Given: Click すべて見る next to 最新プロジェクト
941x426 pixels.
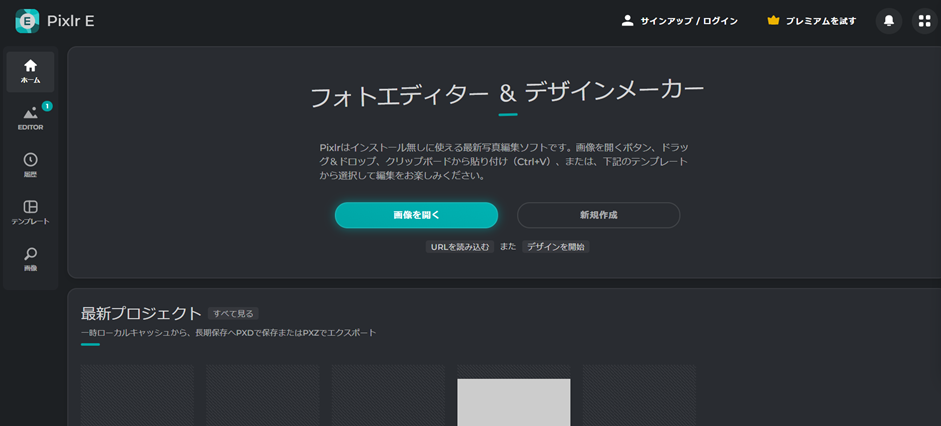Looking at the screenshot, I should click(x=233, y=313).
